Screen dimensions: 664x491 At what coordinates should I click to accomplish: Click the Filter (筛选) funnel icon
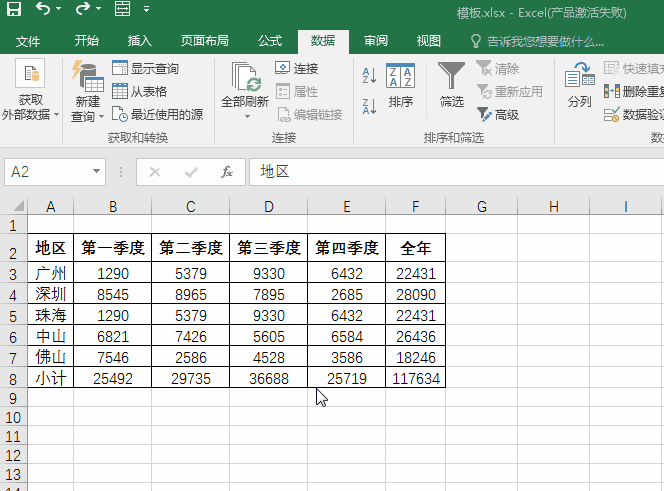[452, 78]
